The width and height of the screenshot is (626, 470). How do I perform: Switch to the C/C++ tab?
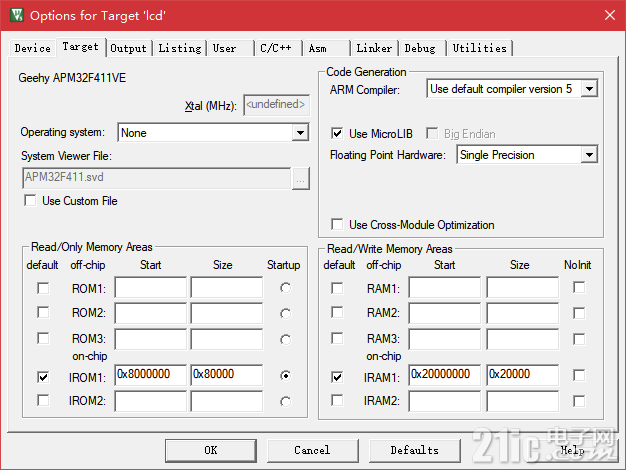click(x=277, y=48)
